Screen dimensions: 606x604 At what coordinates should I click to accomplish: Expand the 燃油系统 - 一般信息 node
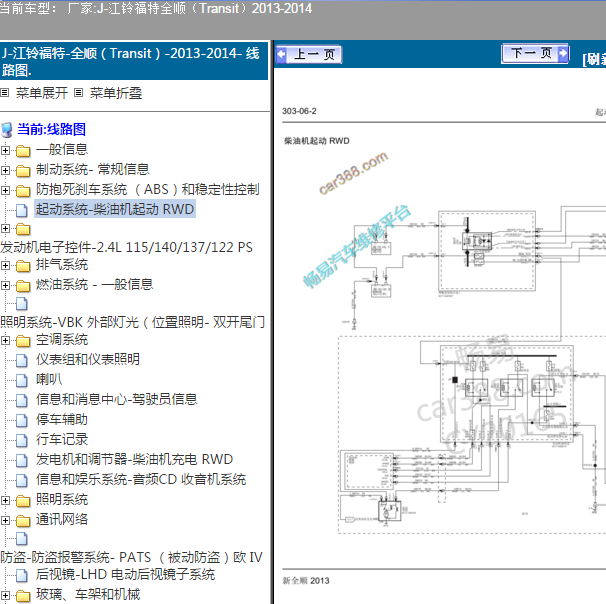6,285
